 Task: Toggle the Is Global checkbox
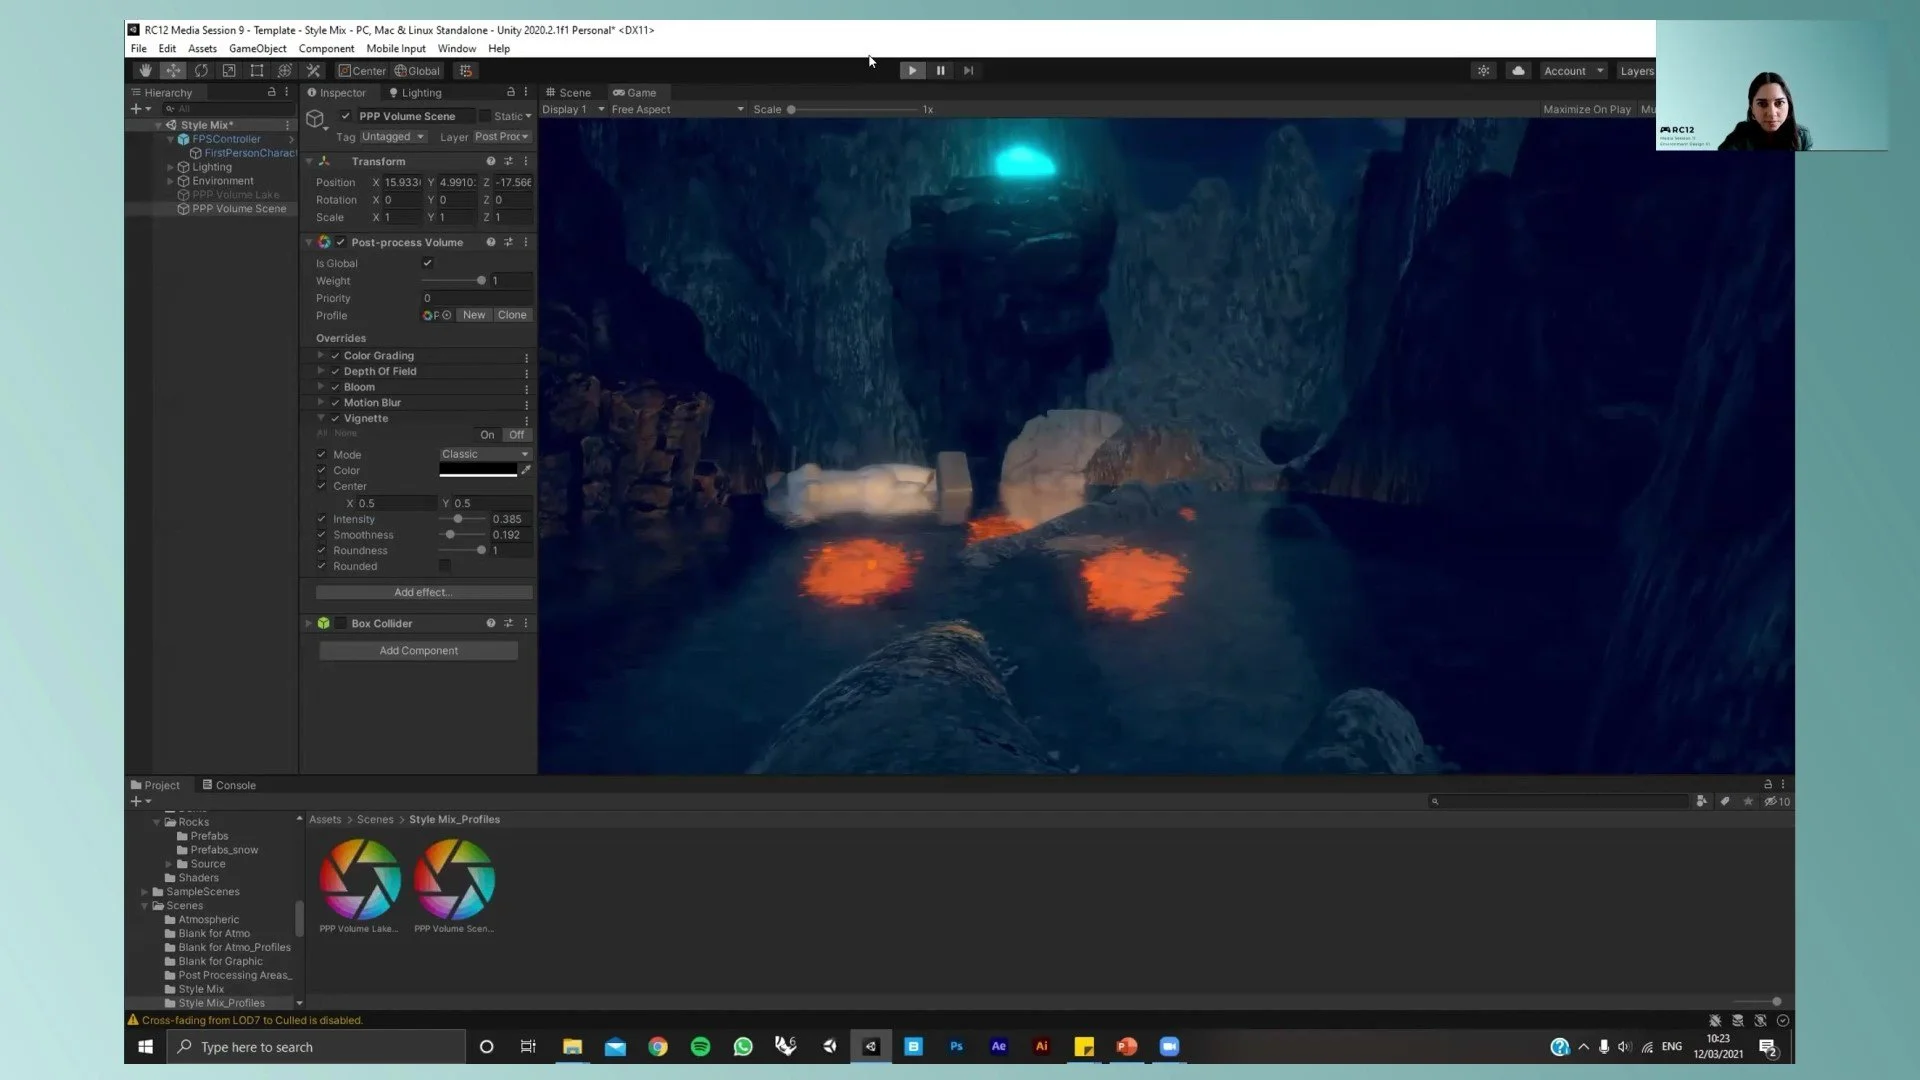(428, 263)
